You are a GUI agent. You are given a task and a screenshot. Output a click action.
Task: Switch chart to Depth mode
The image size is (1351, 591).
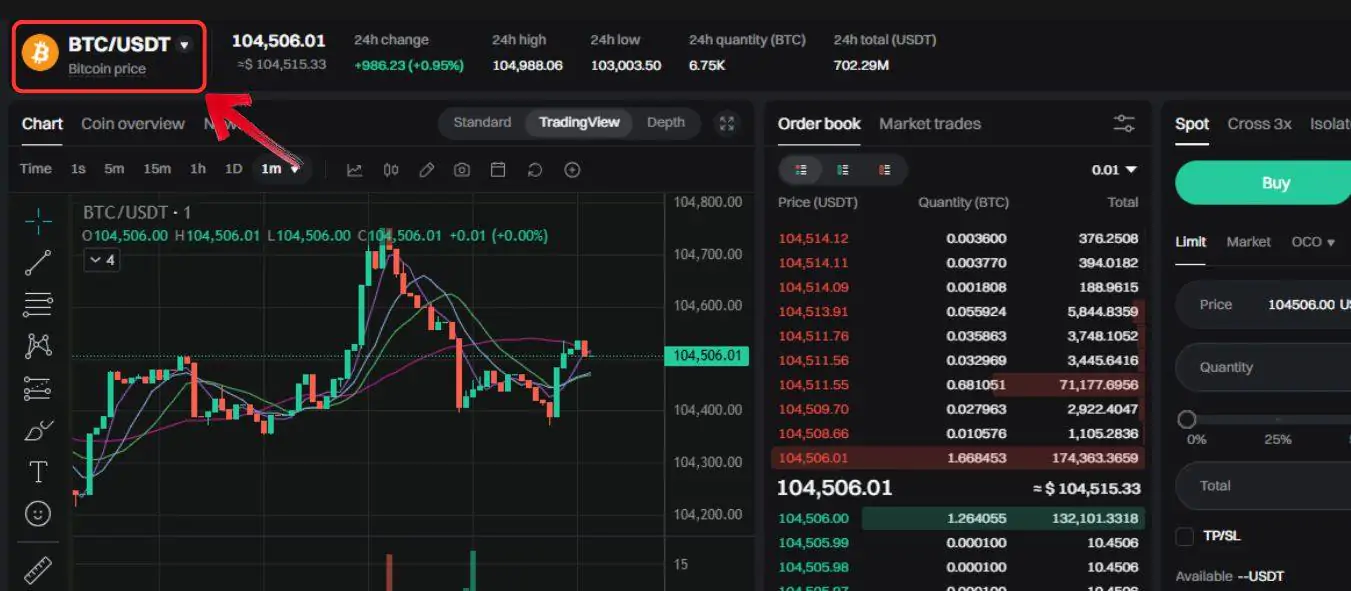666,122
